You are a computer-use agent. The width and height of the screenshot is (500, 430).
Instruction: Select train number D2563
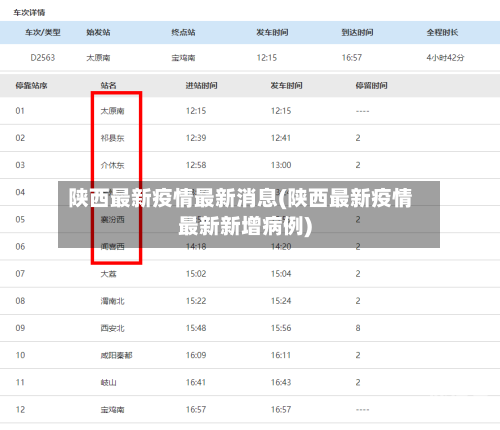tap(43, 58)
